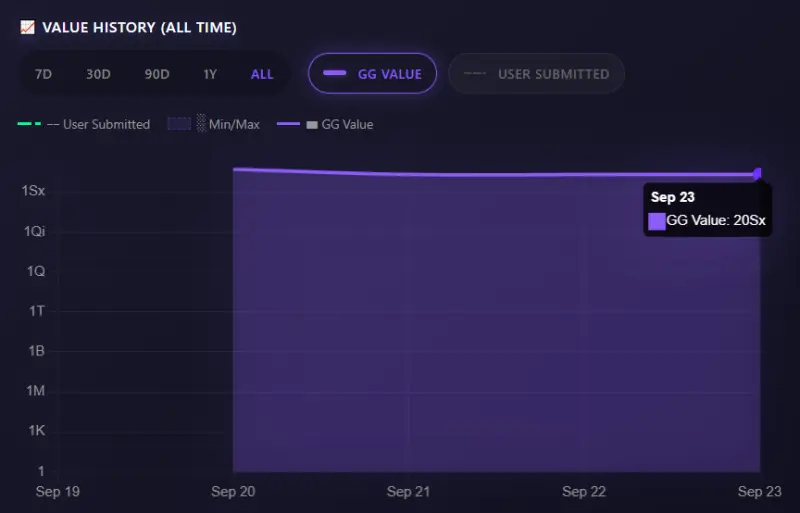
Task: Click the chart icon beside Value History
Action: click(x=27, y=27)
